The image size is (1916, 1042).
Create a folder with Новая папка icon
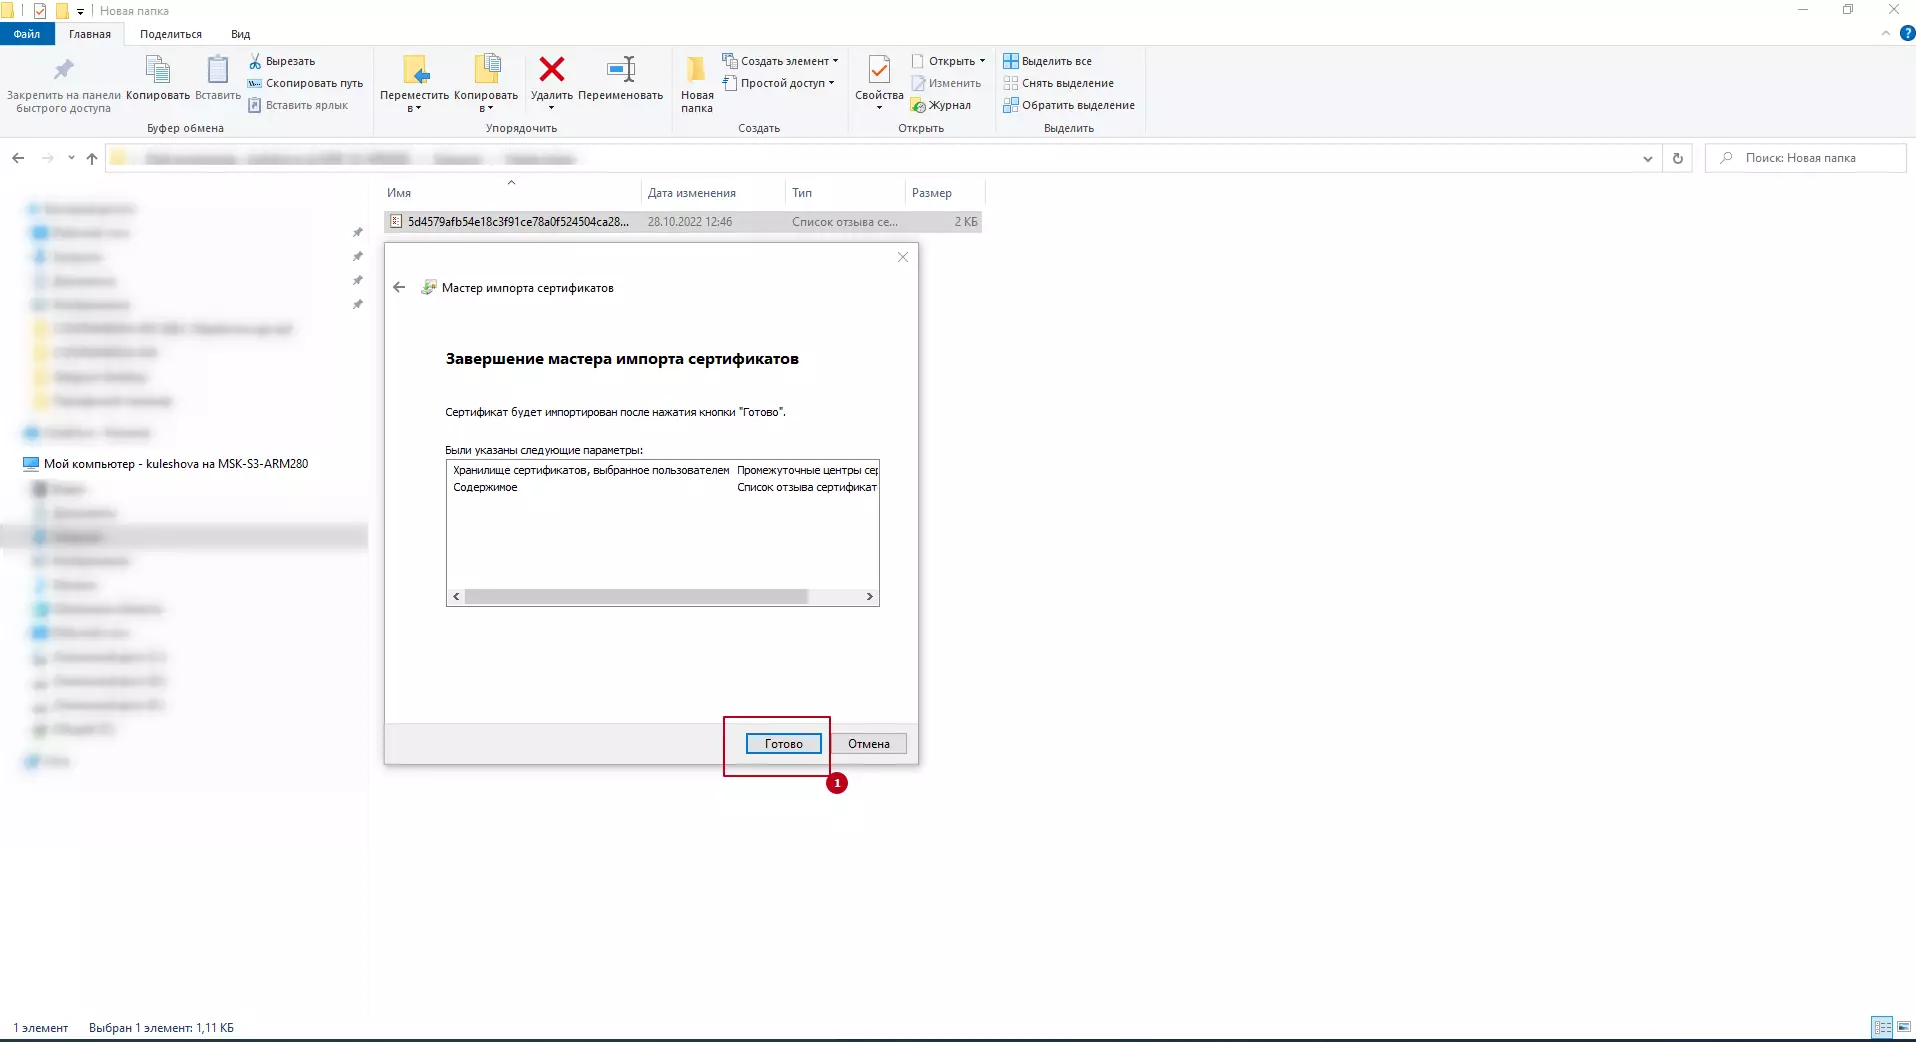[696, 70]
